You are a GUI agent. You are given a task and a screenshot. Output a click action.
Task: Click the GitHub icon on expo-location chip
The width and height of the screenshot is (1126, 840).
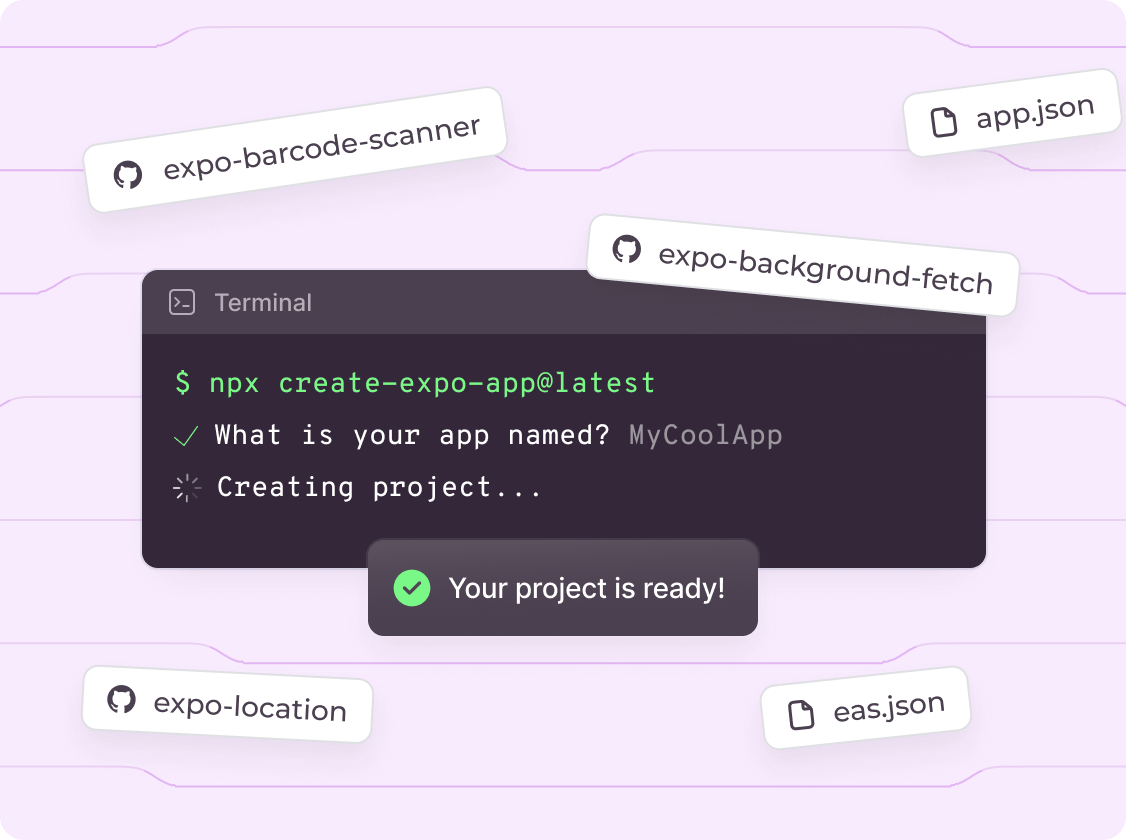(x=121, y=699)
